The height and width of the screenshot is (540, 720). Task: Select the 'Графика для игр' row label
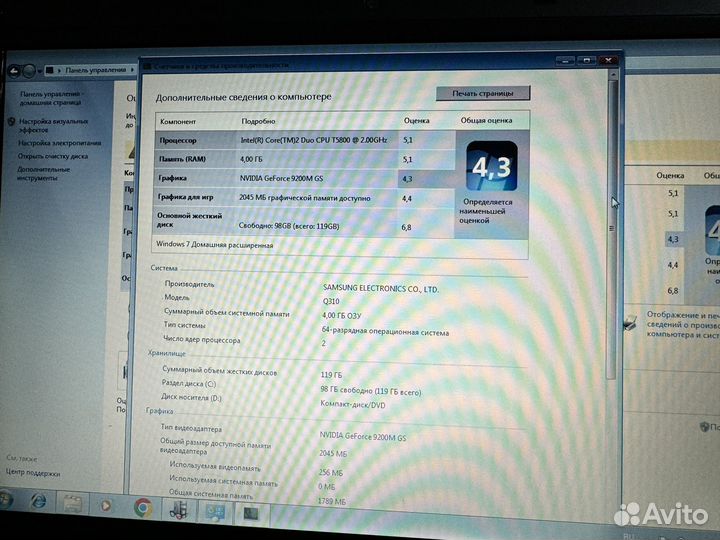click(186, 197)
